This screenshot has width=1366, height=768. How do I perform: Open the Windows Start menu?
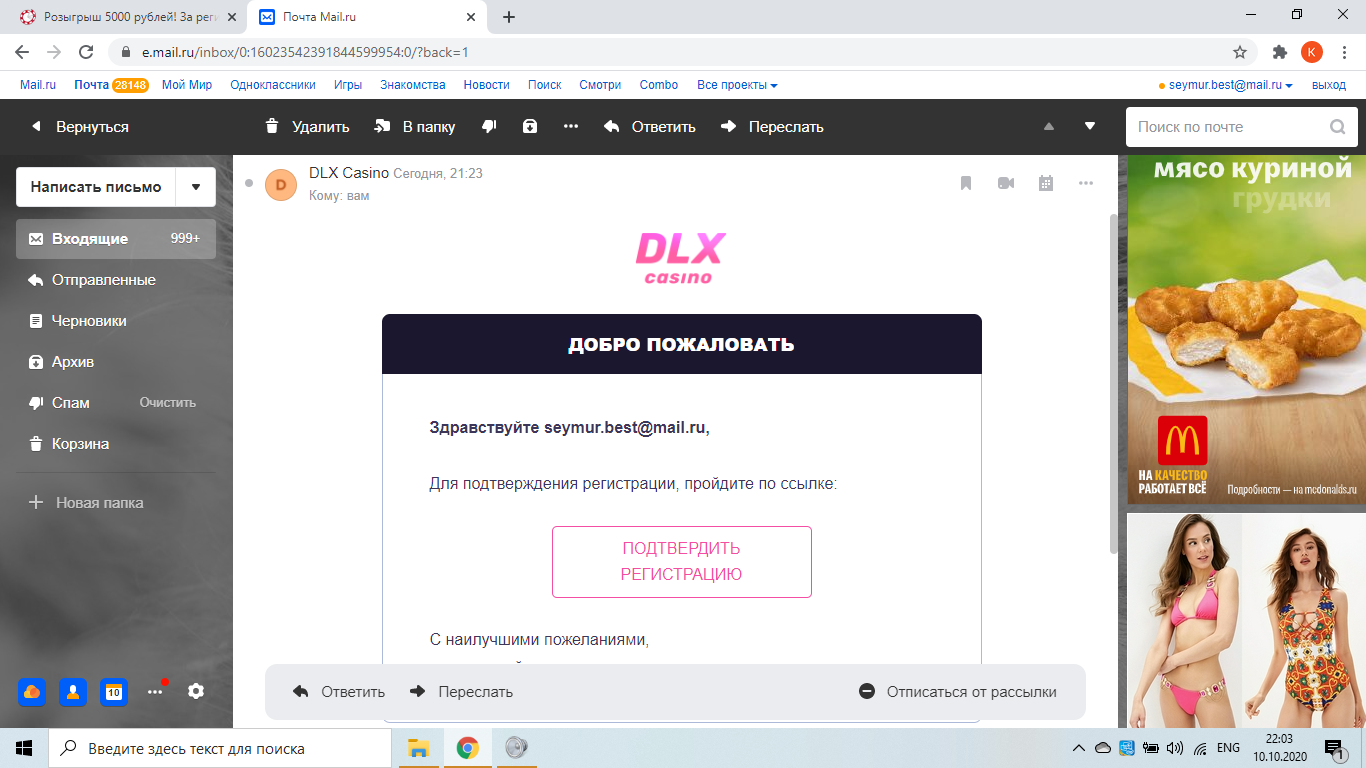point(24,748)
